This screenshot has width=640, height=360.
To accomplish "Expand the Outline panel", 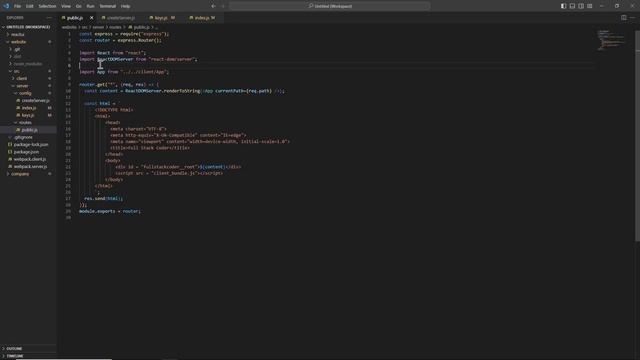I will tap(28, 349).
